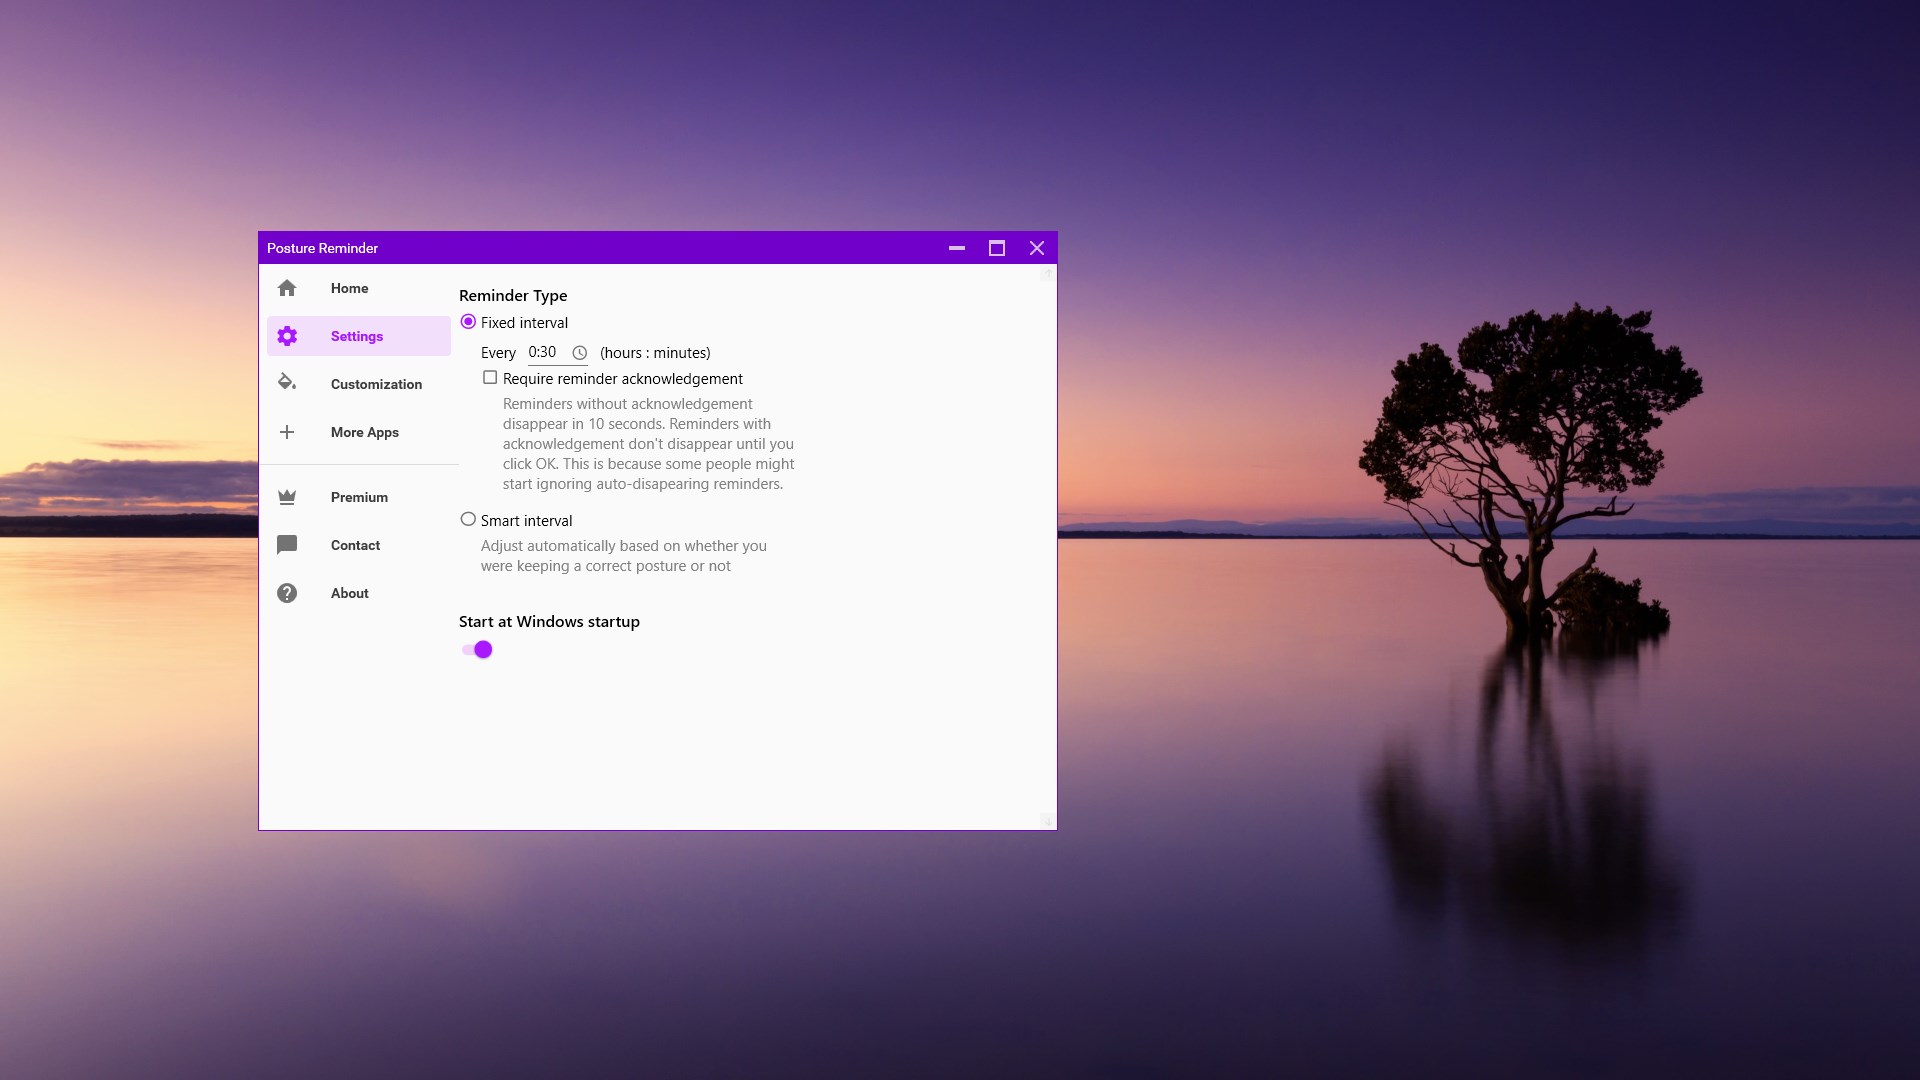The image size is (1920, 1080).
Task: Enable Require reminder acknowledgement checkbox
Action: 490,378
